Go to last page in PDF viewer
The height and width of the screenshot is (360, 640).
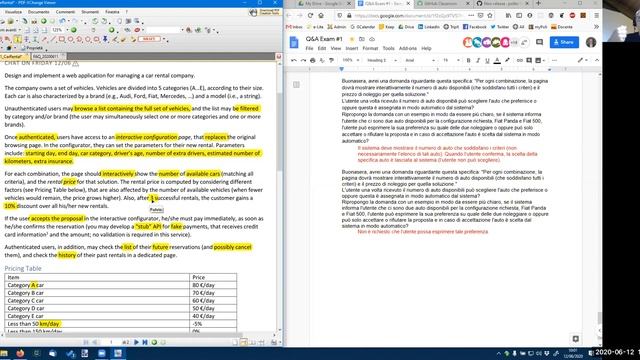[145, 342]
